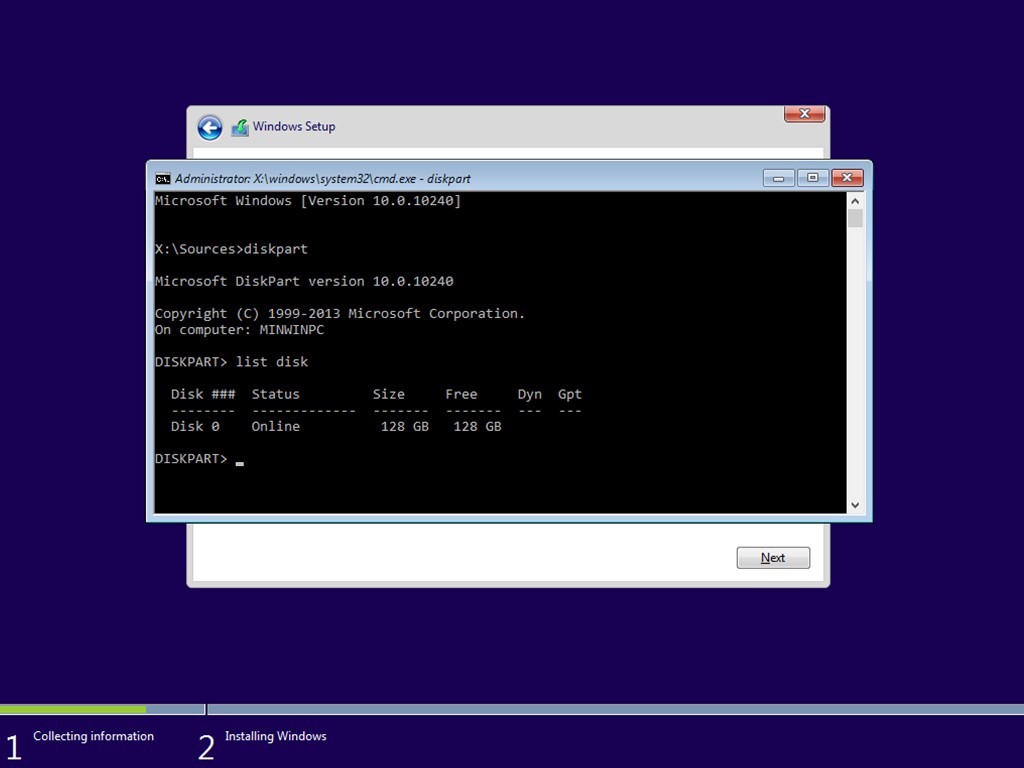The width and height of the screenshot is (1024, 768).
Task: Click the 128 GB value under Size
Action: tap(405, 426)
